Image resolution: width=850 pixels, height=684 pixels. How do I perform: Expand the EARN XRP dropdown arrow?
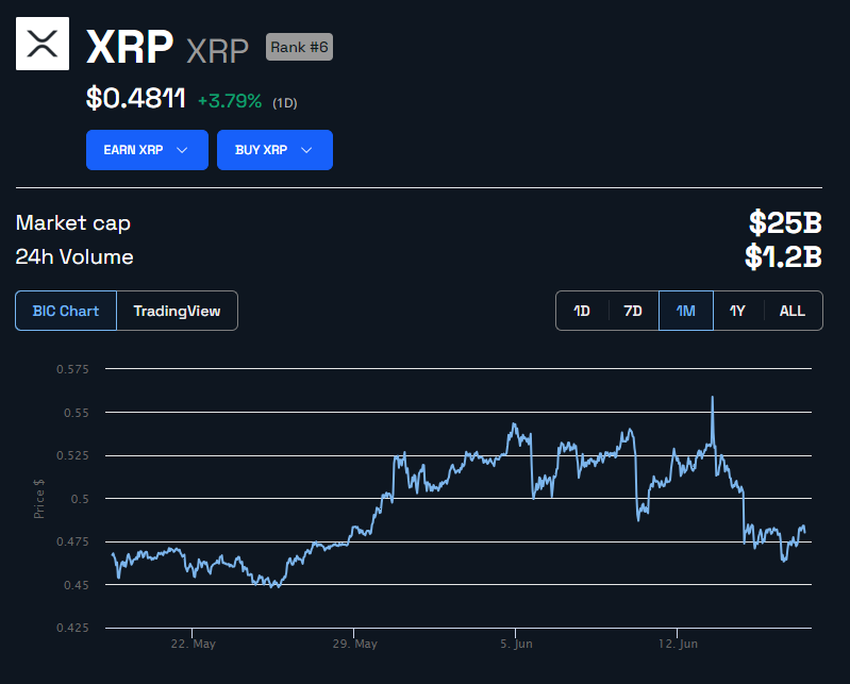182,150
